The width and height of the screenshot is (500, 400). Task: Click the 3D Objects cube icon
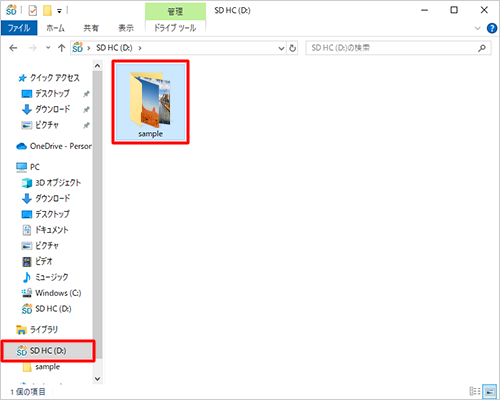point(27,183)
